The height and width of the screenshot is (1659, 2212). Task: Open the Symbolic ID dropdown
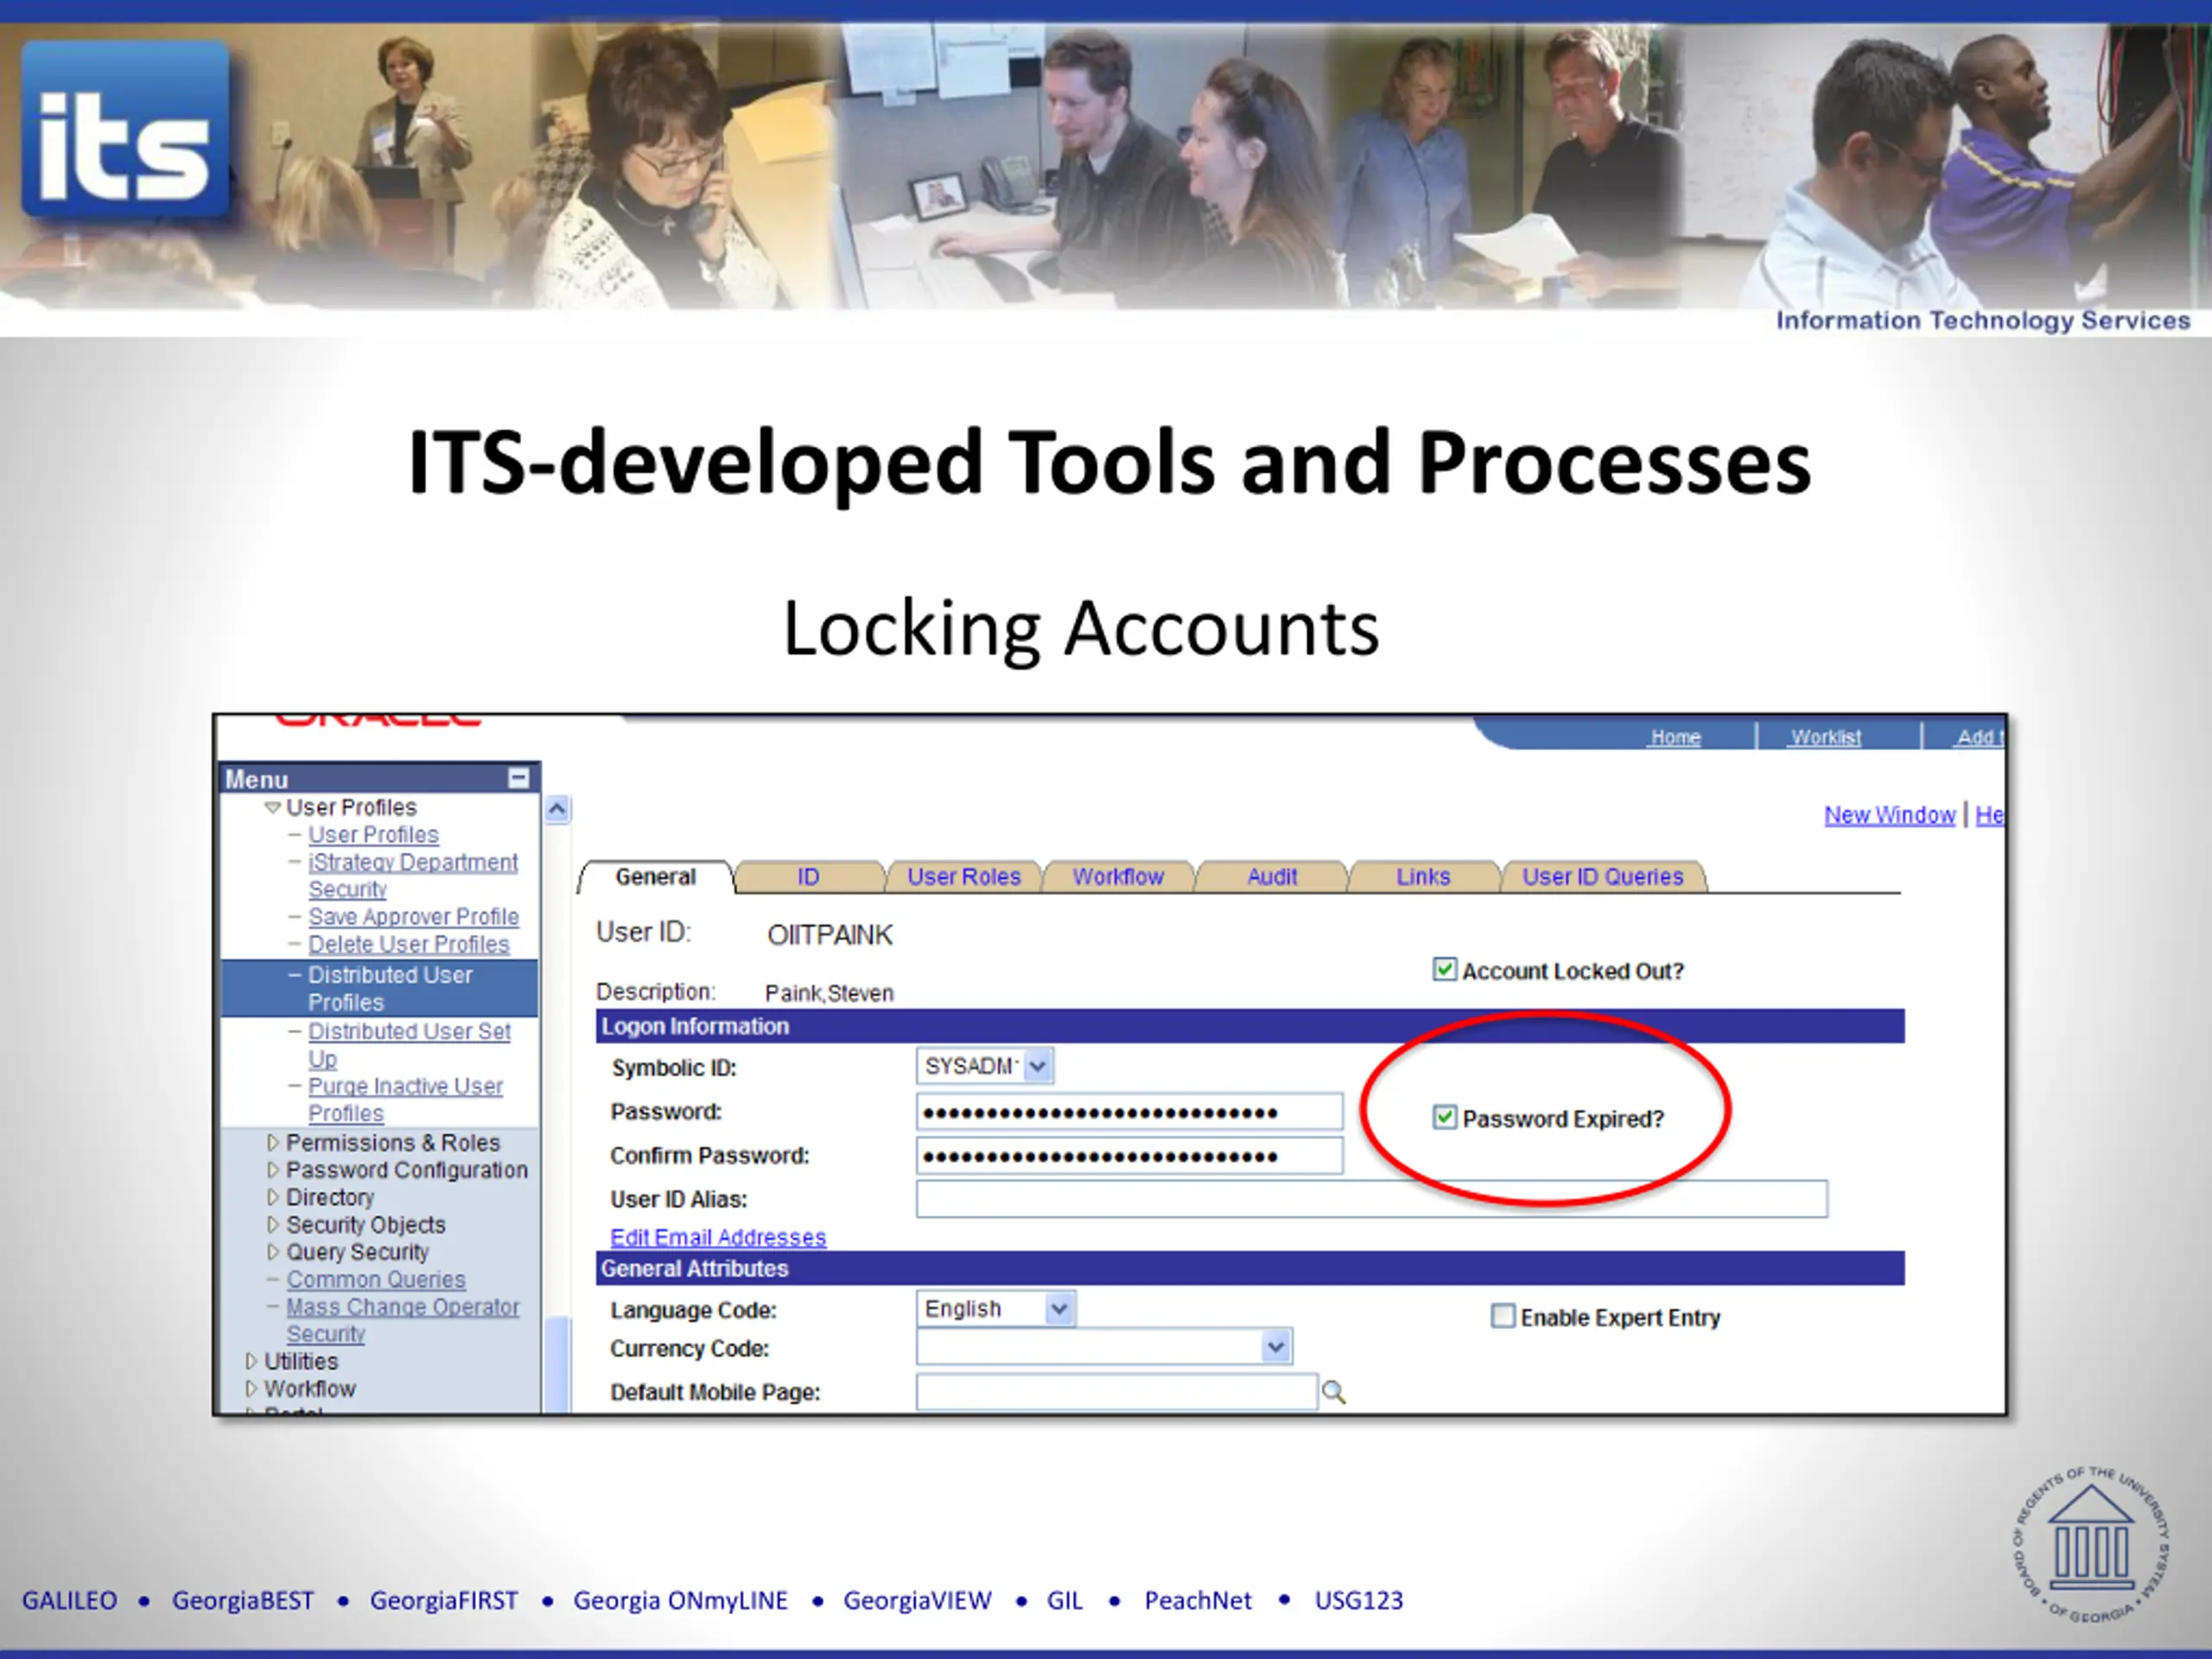coord(1038,1066)
